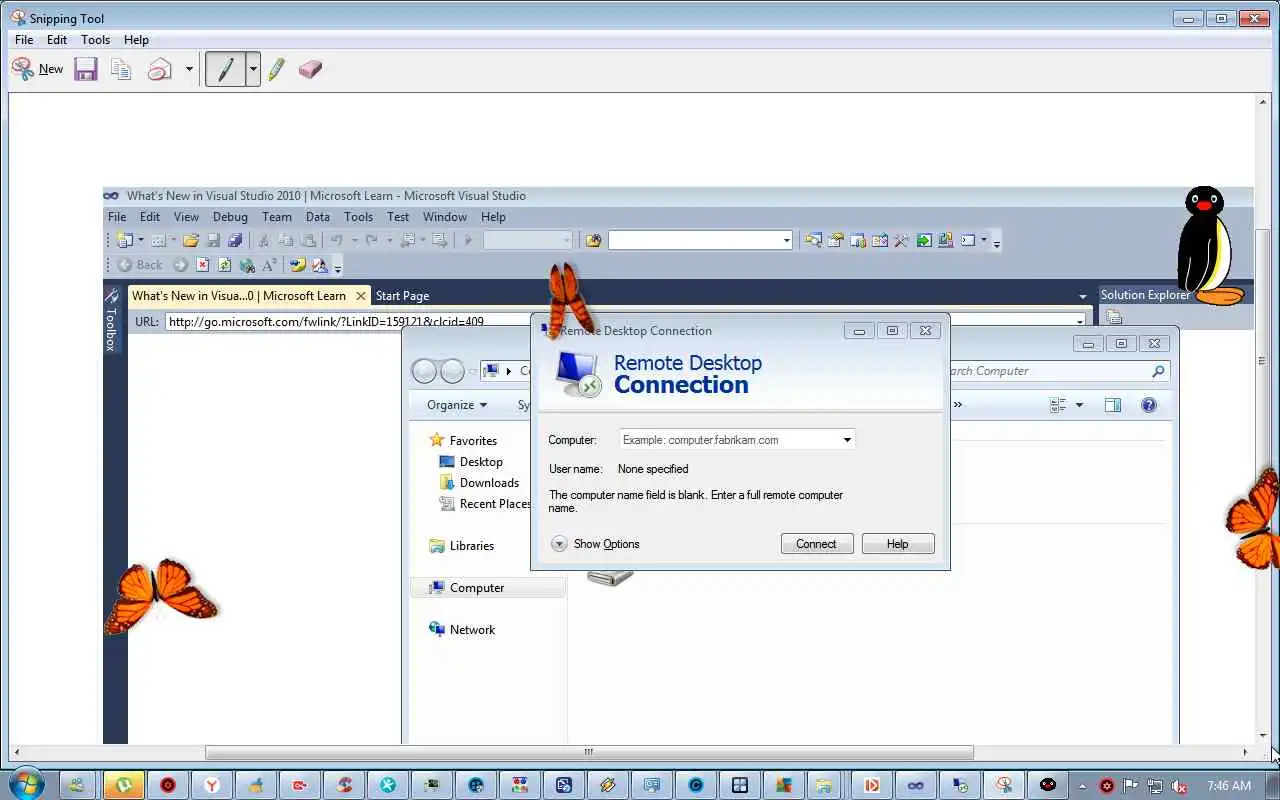This screenshot has height=800, width=1280.
Task: Click the Snipping Tool horizontal scrollbar
Action: (x=589, y=752)
